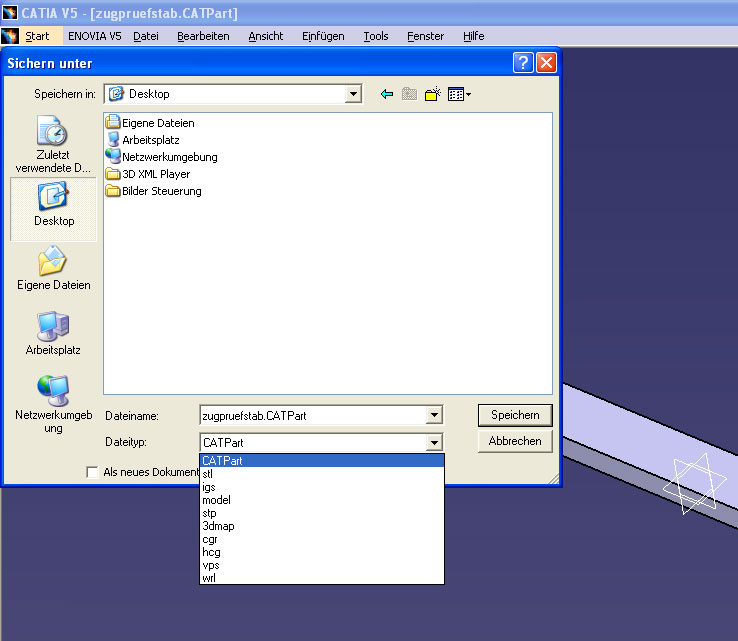Open Arbeitsplatz in the places bar
This screenshot has height=641, width=738.
point(53,333)
